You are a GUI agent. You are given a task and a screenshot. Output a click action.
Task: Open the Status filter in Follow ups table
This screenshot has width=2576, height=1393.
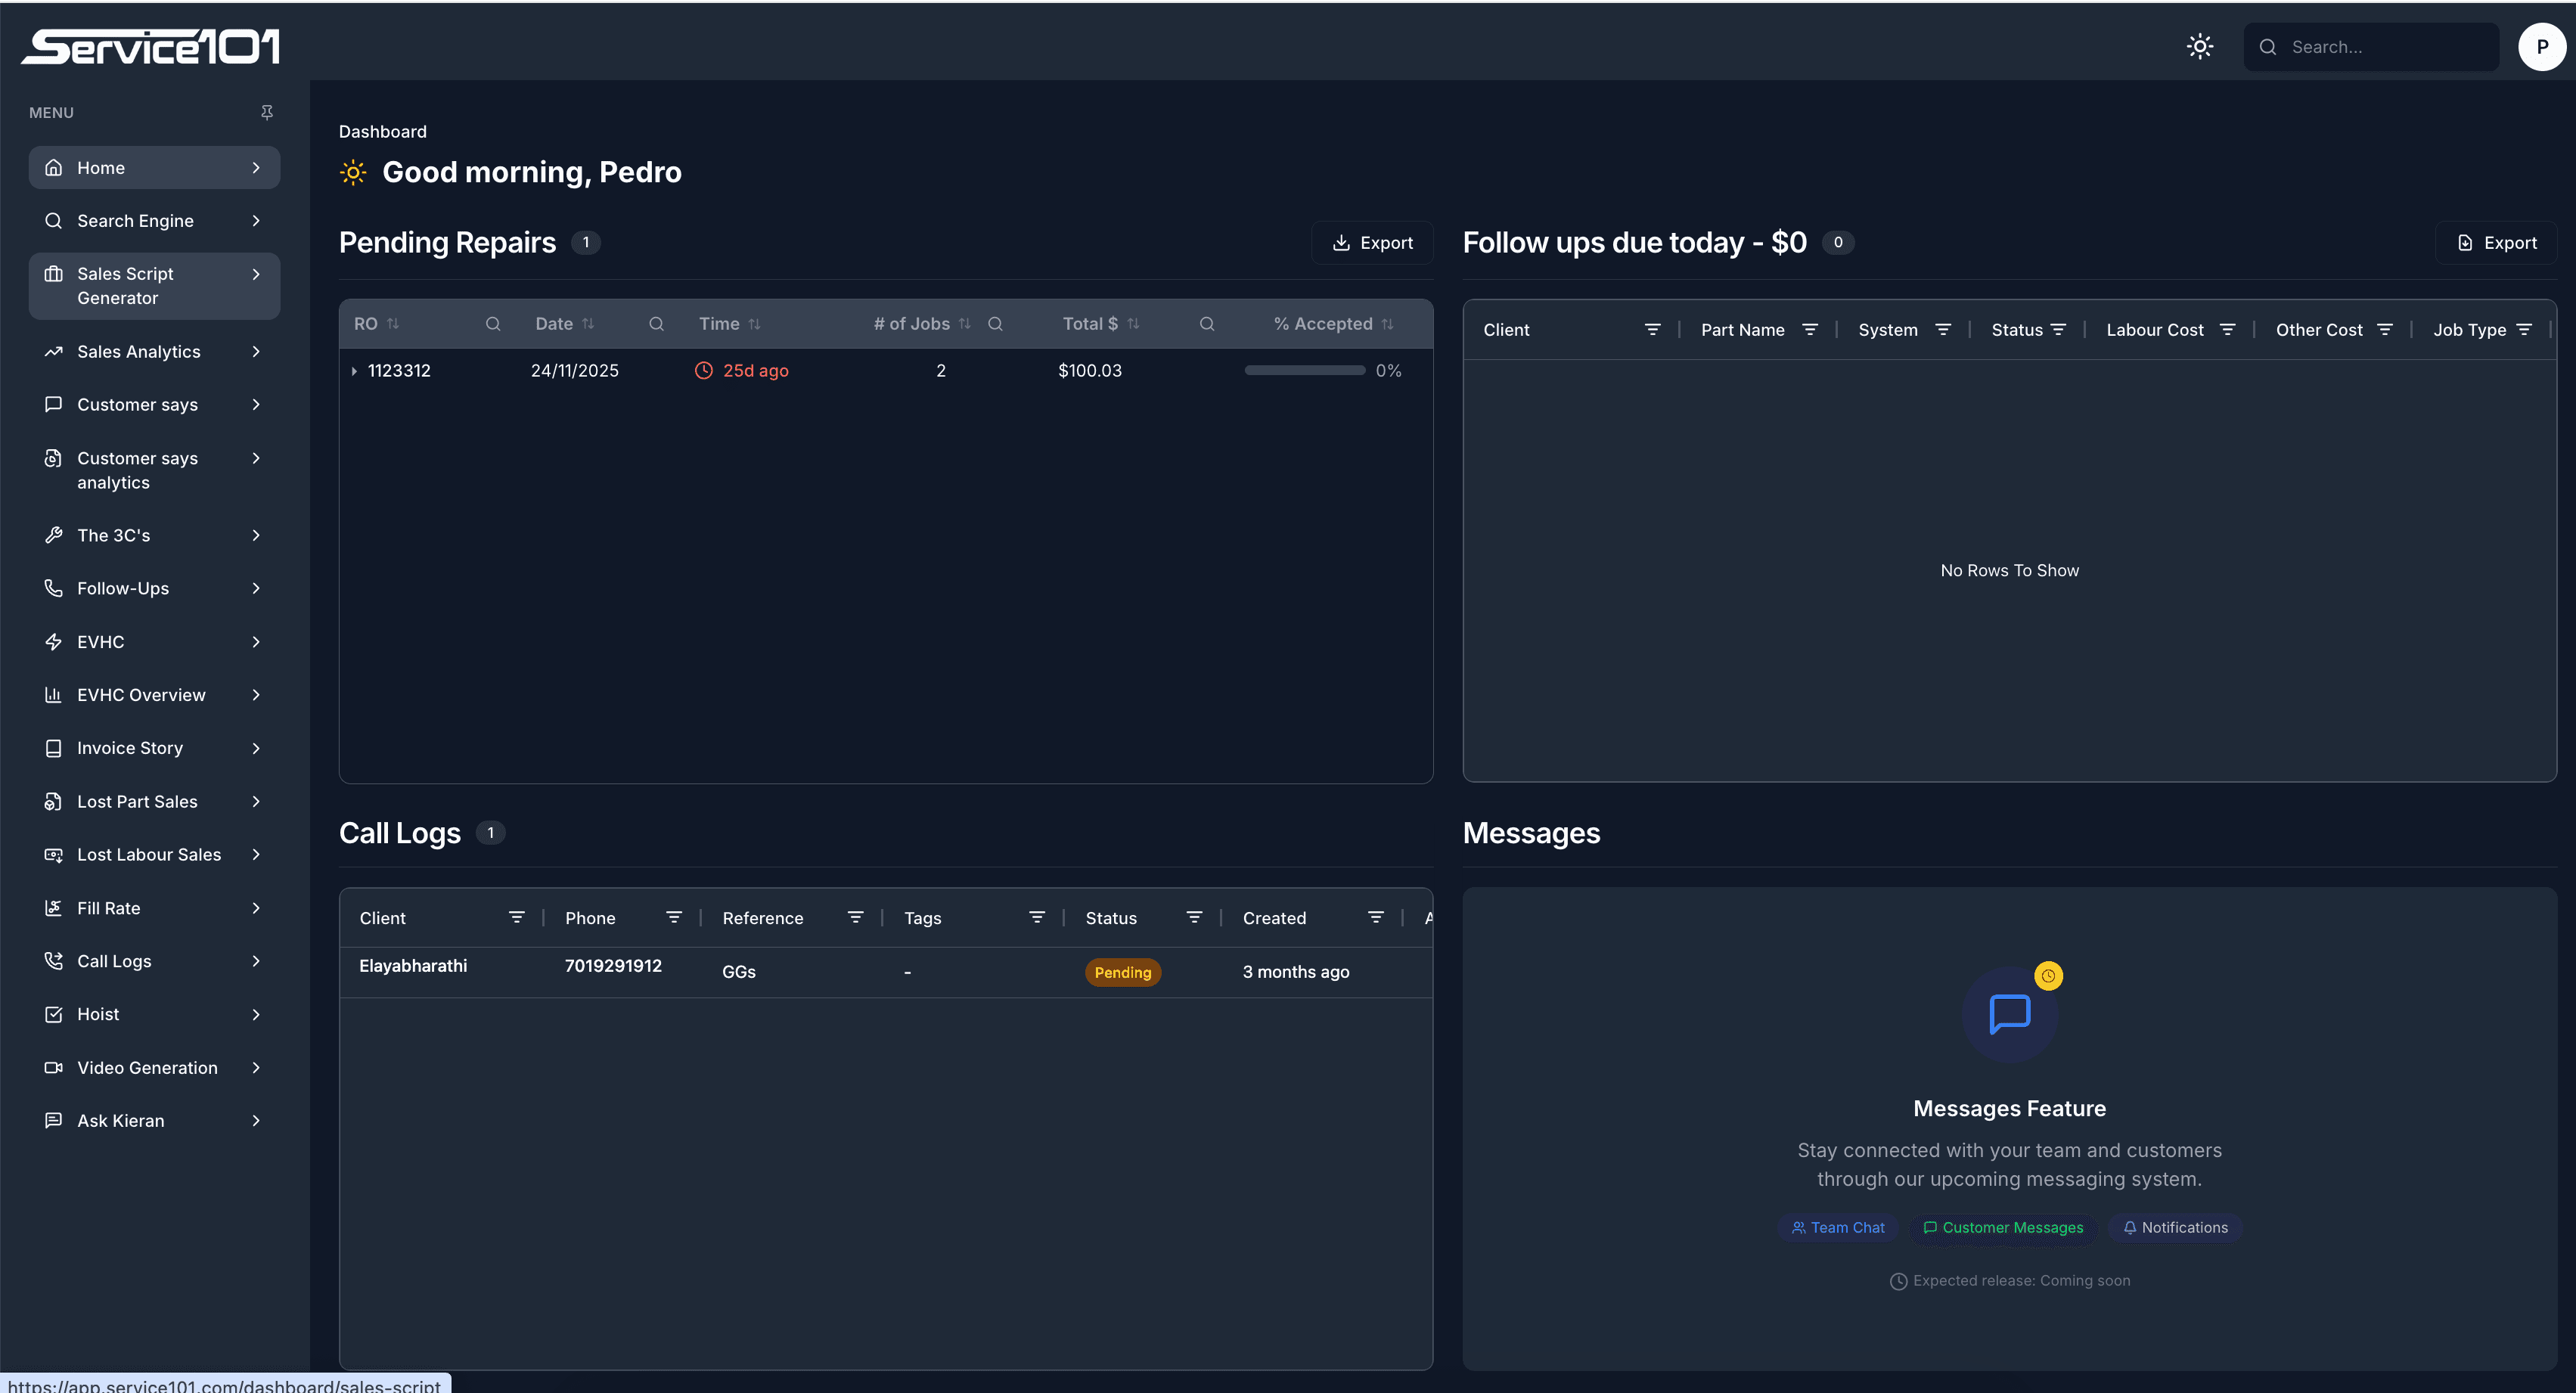coord(2060,329)
